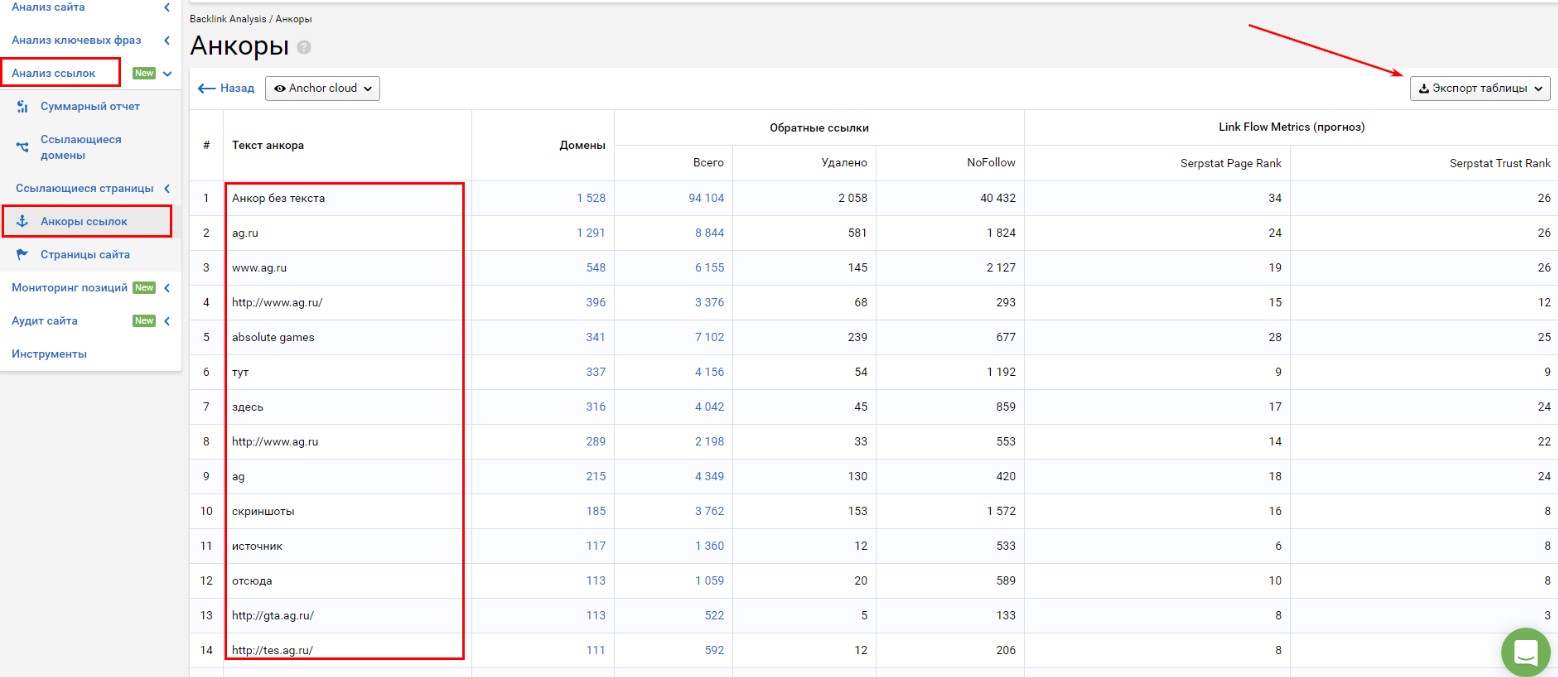1558x677 pixels.
Task: Expand the Anchor cloud dropdown arrow
Action: (368, 88)
